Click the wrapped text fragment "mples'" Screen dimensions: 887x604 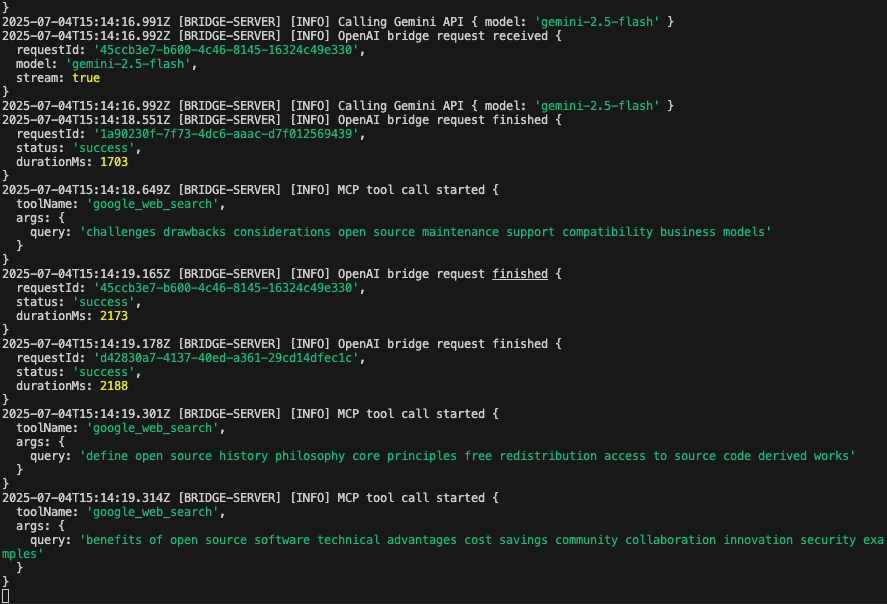click(x=23, y=553)
